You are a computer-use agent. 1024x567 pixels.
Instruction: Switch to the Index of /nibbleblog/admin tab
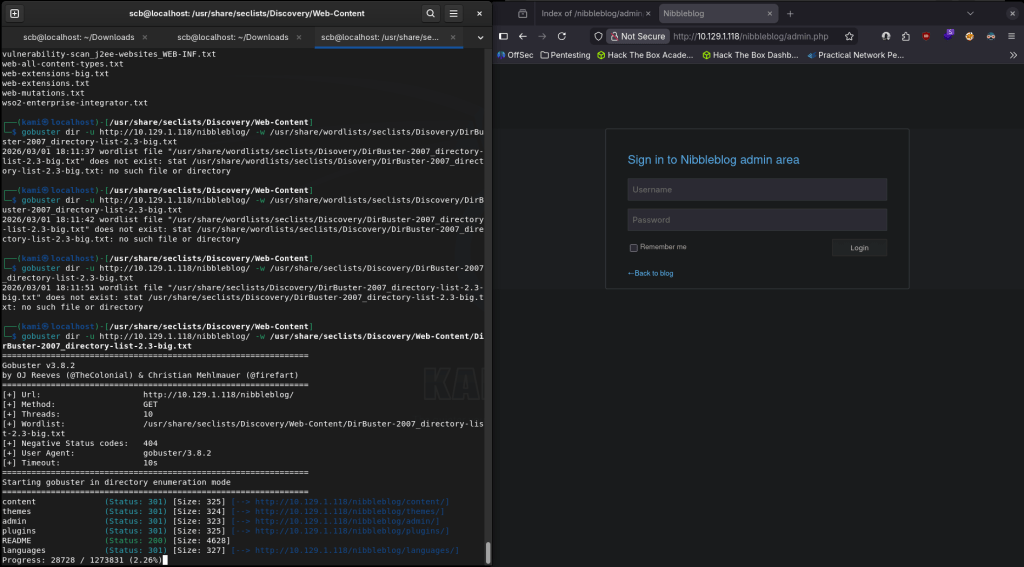point(591,13)
